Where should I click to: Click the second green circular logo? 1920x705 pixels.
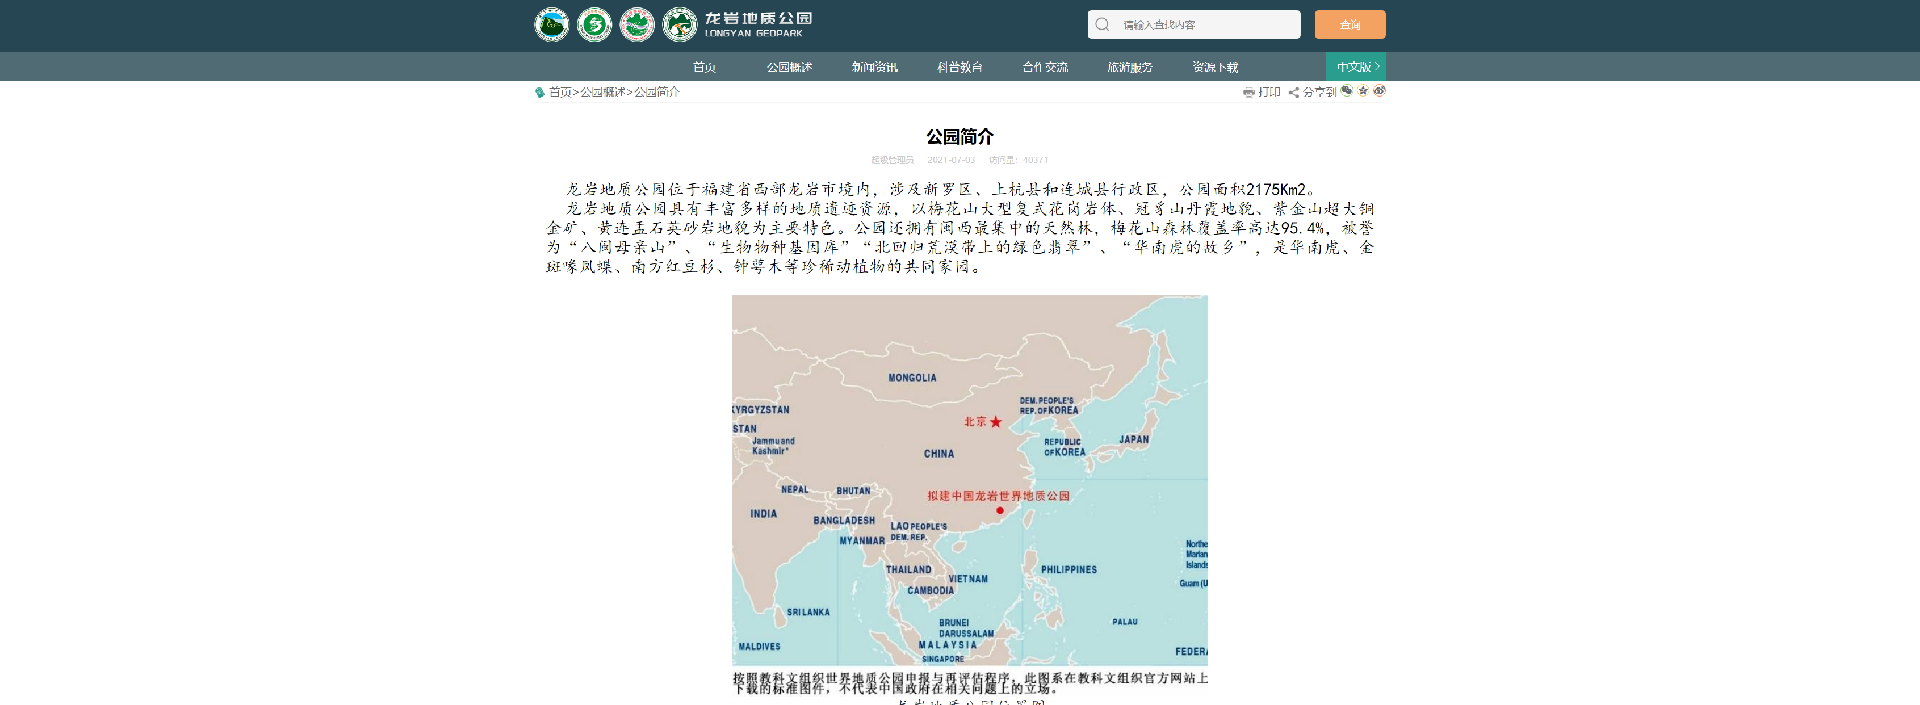(x=594, y=24)
